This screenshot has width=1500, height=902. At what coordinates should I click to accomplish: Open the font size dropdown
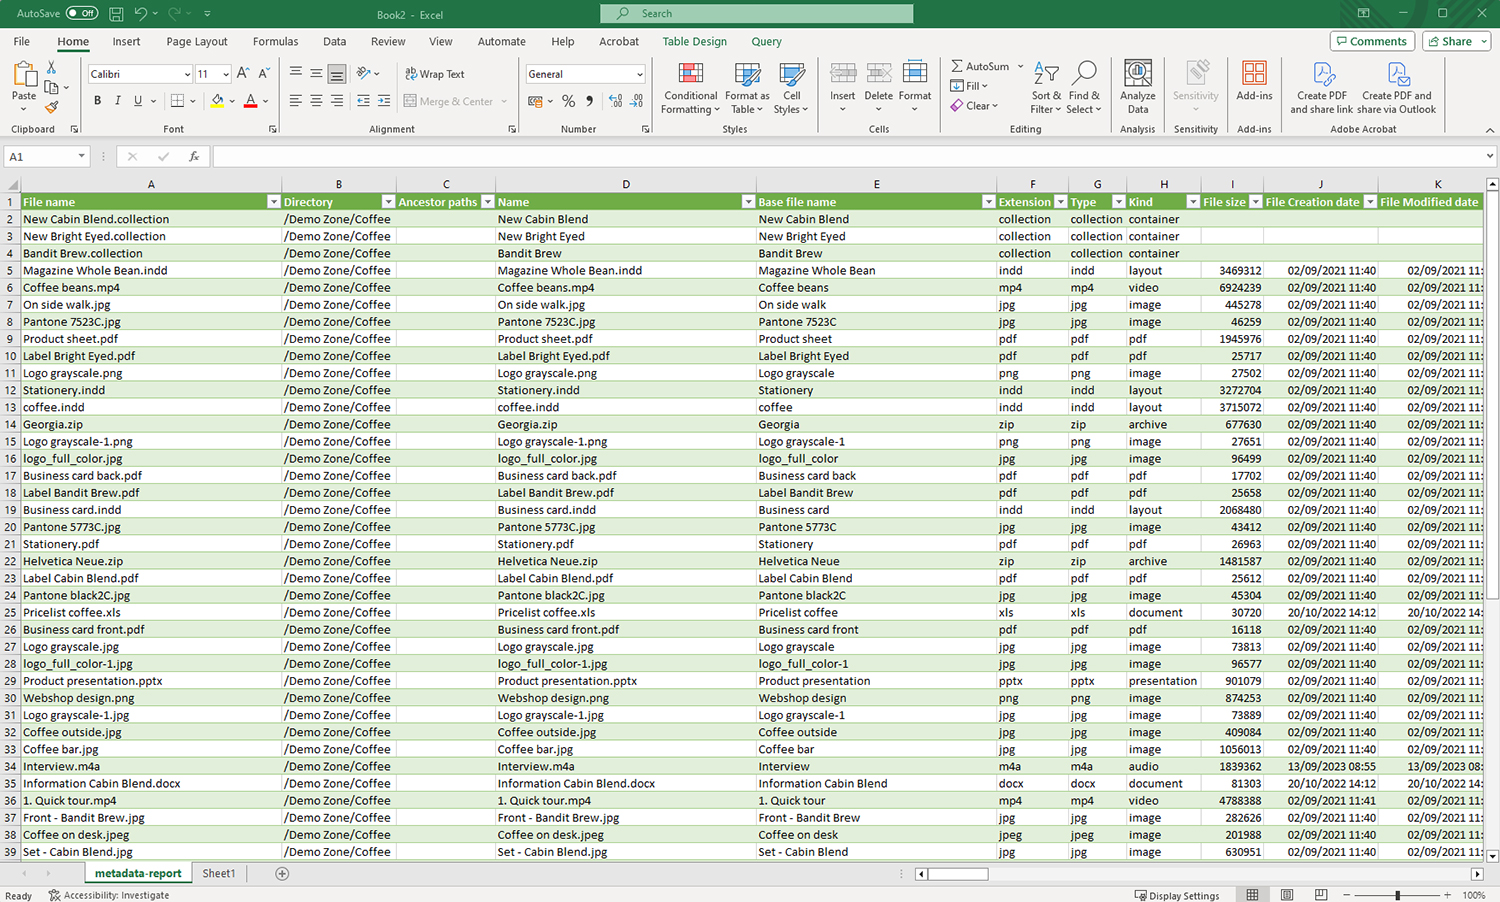pyautogui.click(x=226, y=74)
